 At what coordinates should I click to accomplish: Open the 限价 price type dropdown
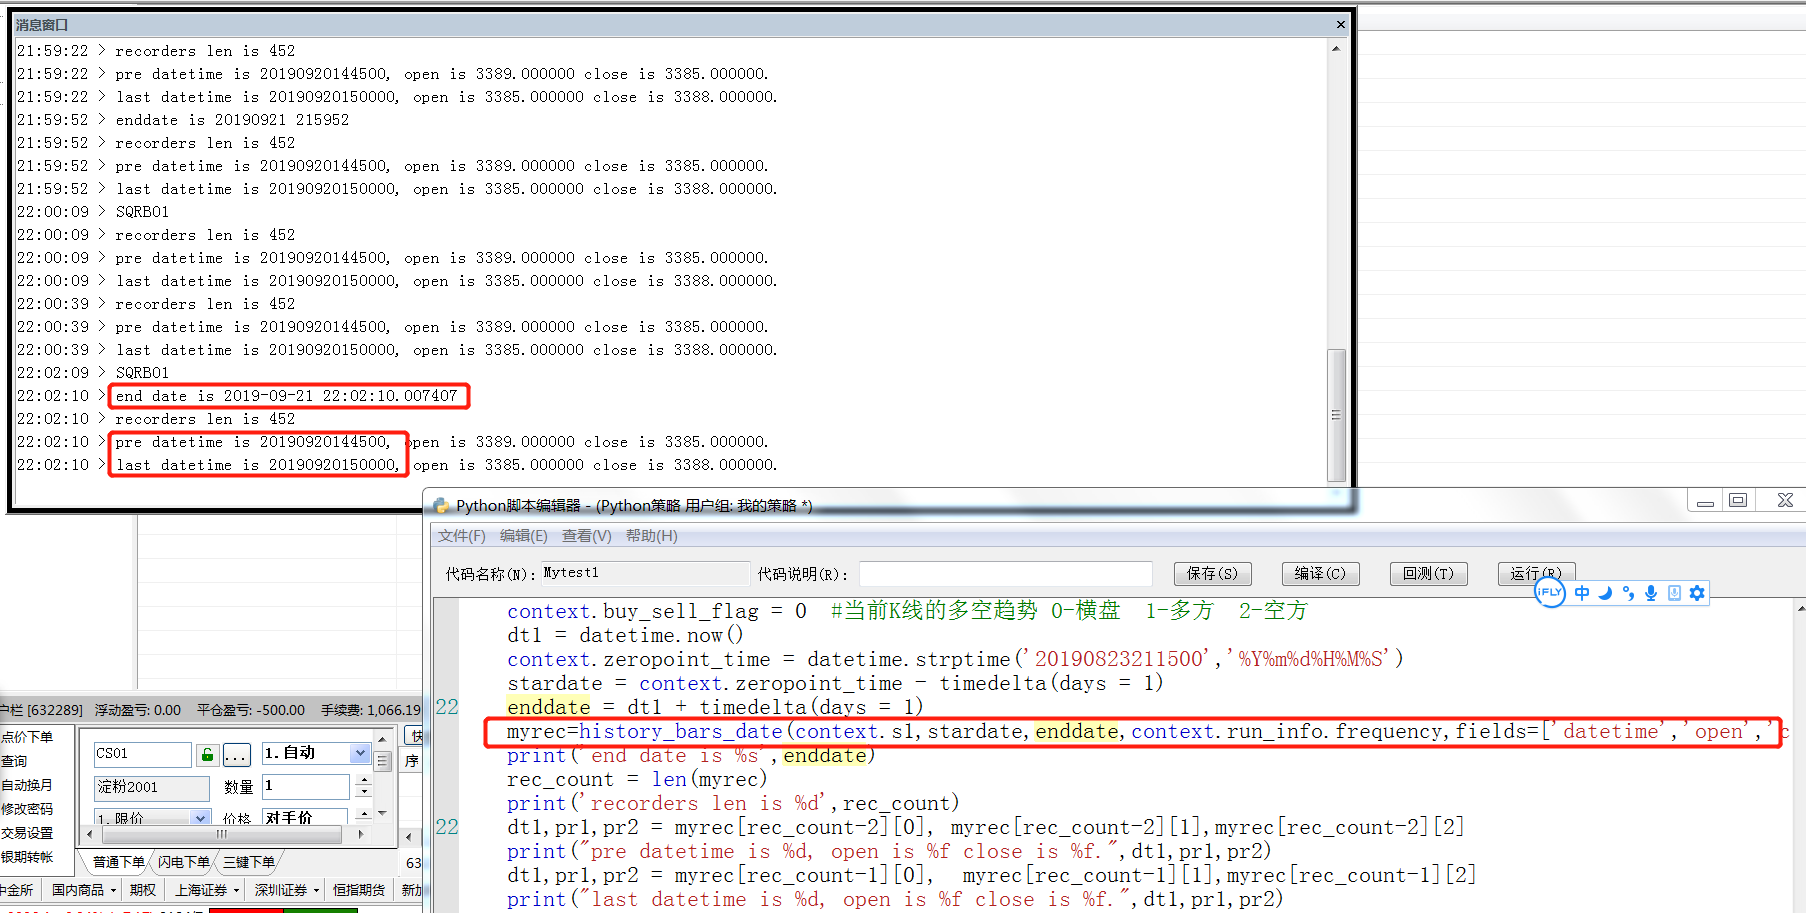click(x=201, y=818)
